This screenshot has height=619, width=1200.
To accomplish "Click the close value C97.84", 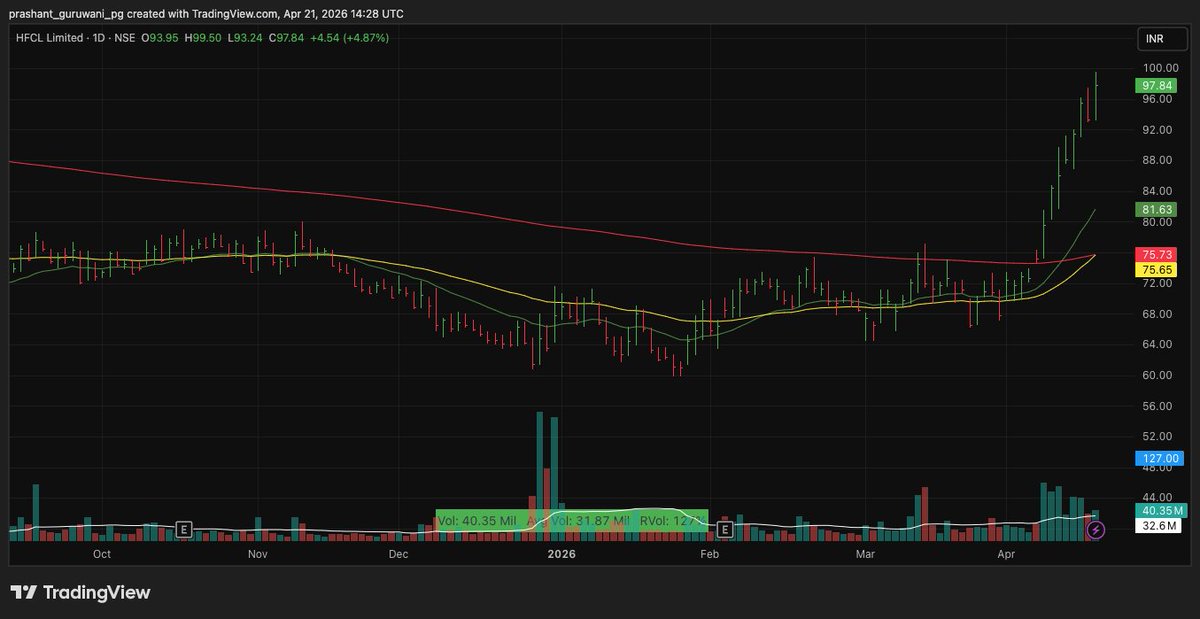I will [x=286, y=38].
